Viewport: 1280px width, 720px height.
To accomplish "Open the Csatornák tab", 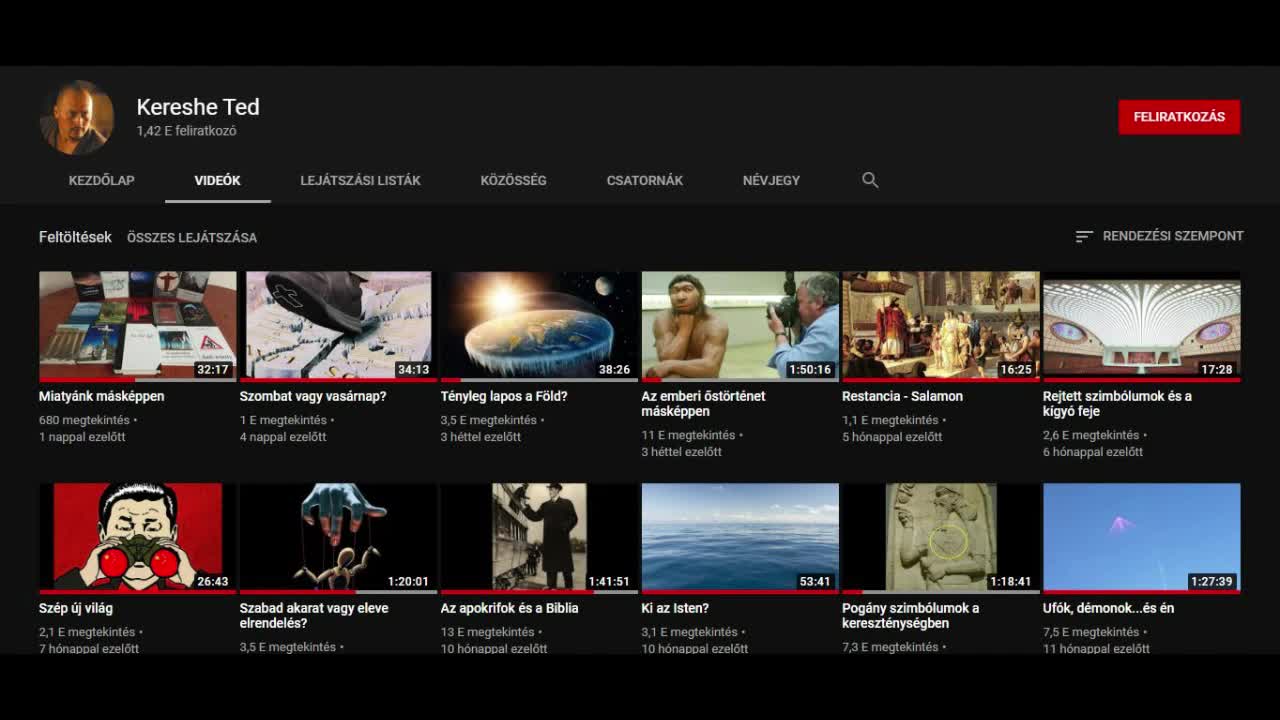I will click(645, 180).
